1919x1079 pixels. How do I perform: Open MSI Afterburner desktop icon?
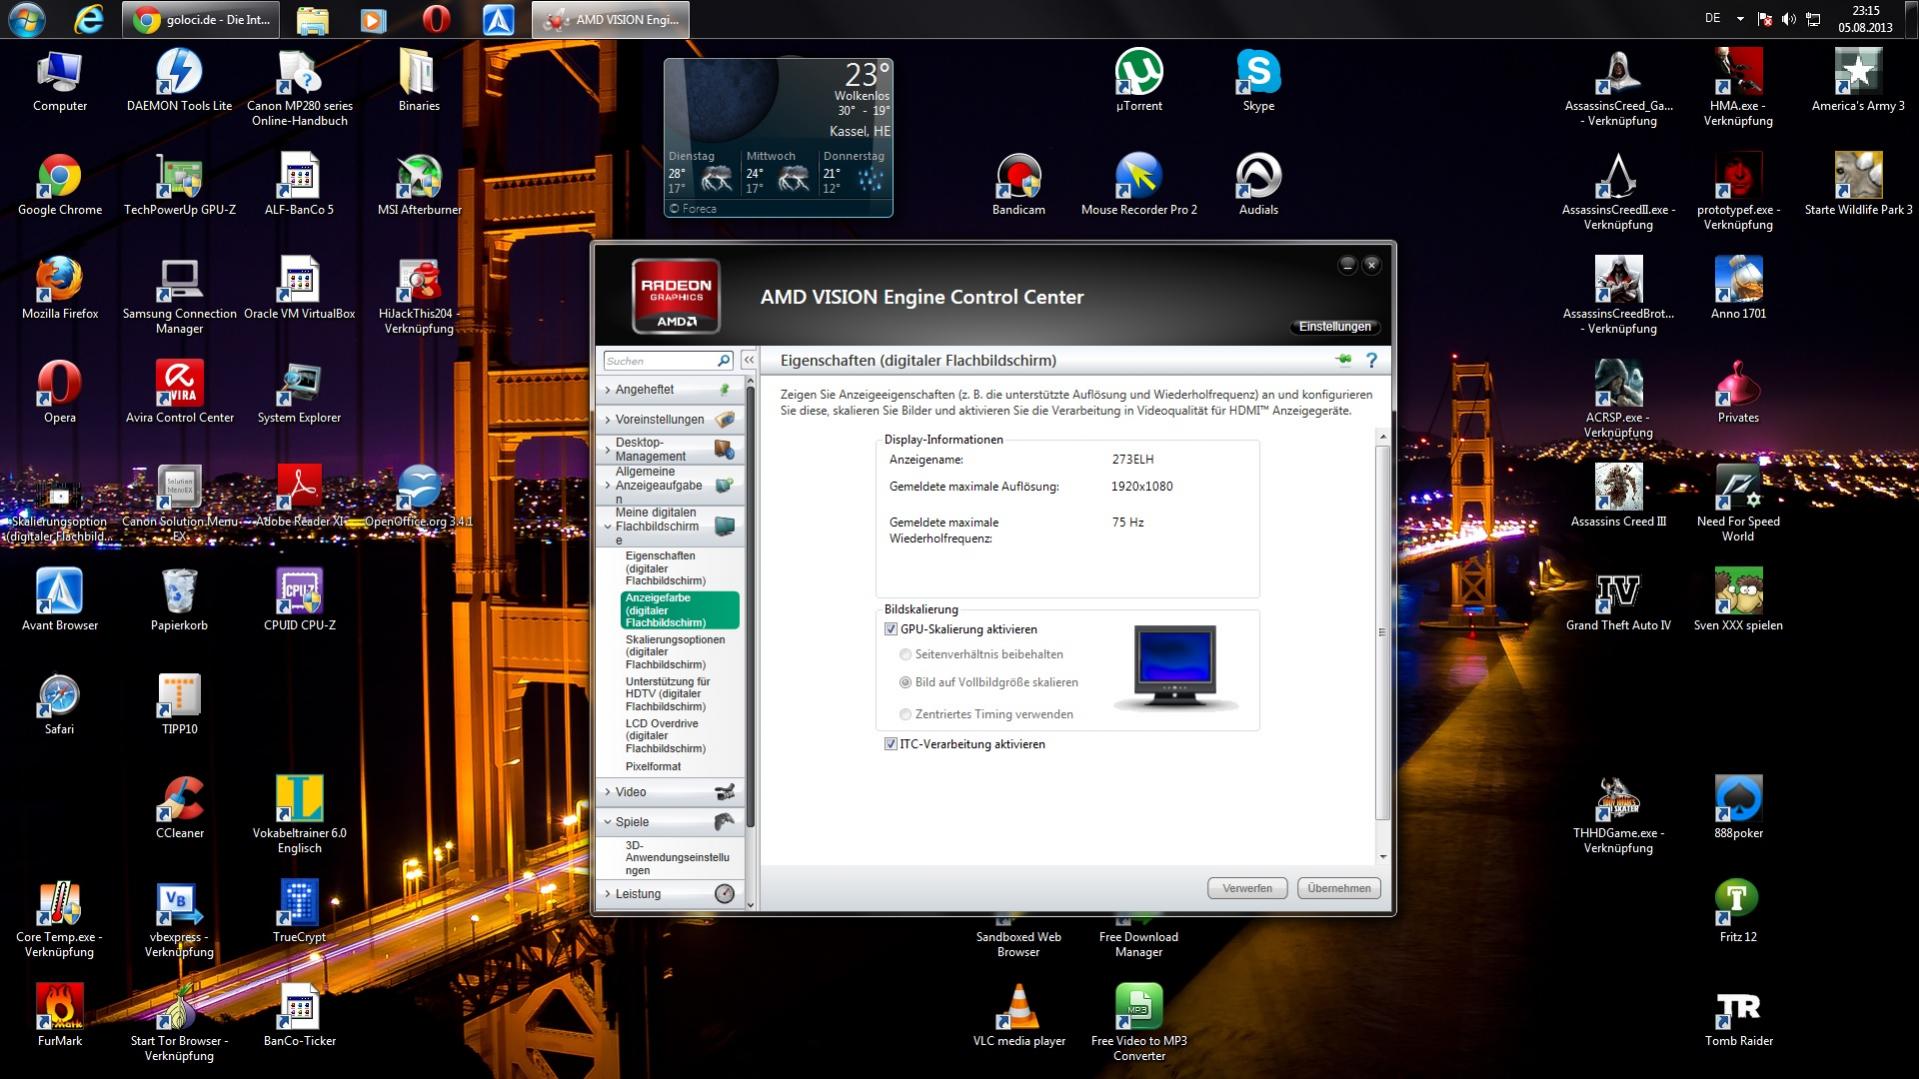point(419,186)
